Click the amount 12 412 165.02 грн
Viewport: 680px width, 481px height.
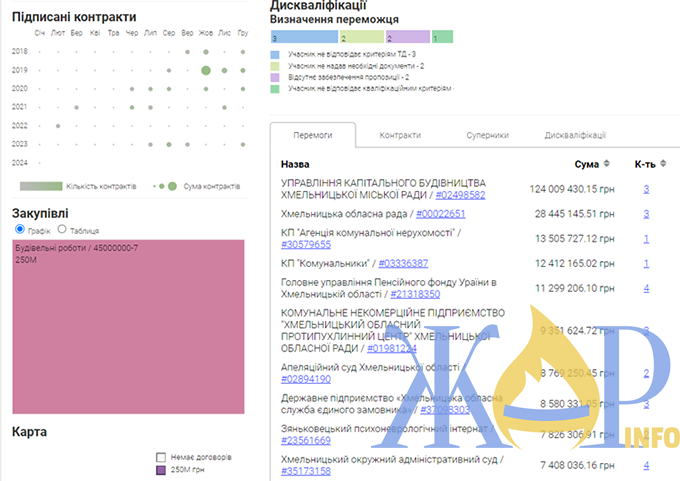tap(575, 263)
